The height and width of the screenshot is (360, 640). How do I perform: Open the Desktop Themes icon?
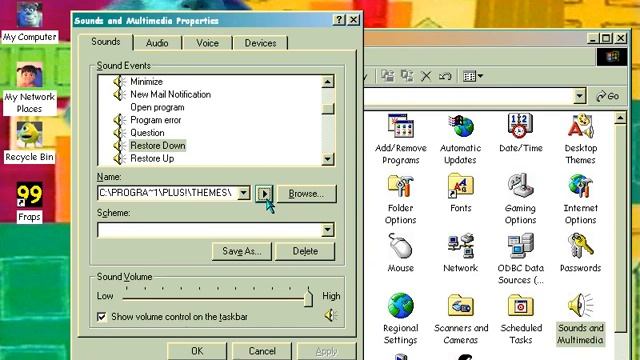(x=580, y=125)
